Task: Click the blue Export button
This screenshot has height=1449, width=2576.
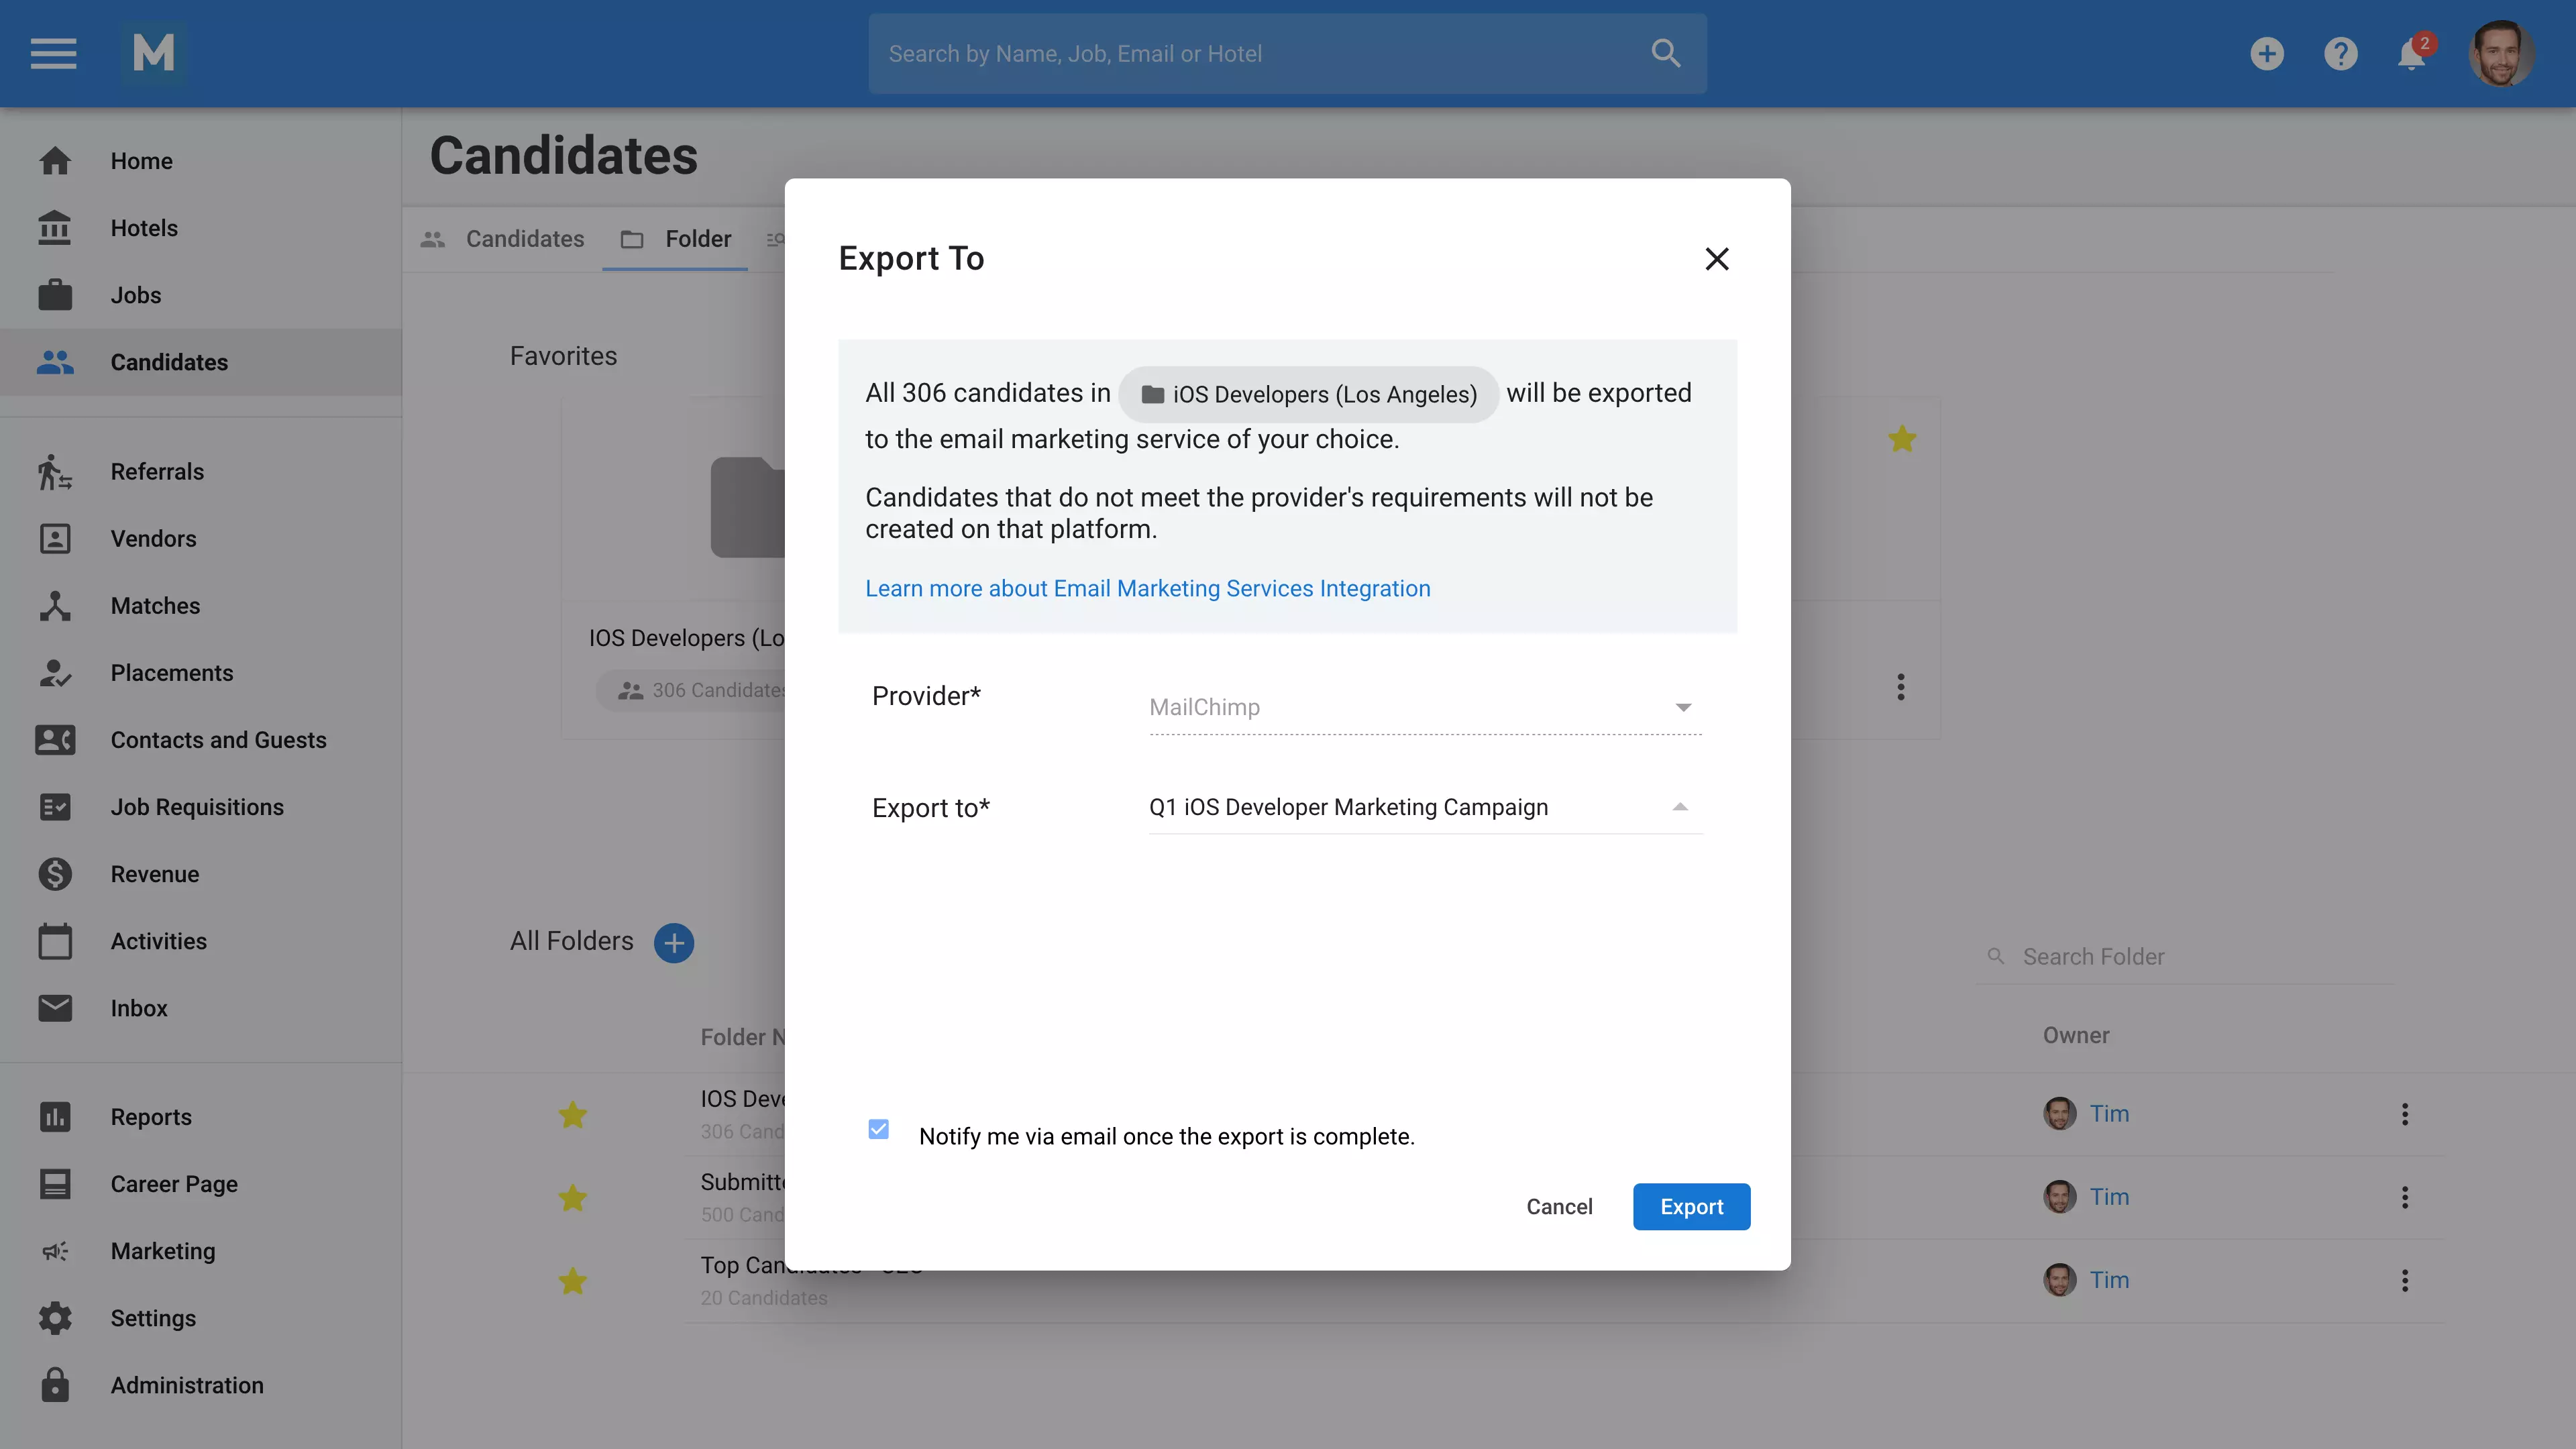Action: click(1690, 1206)
